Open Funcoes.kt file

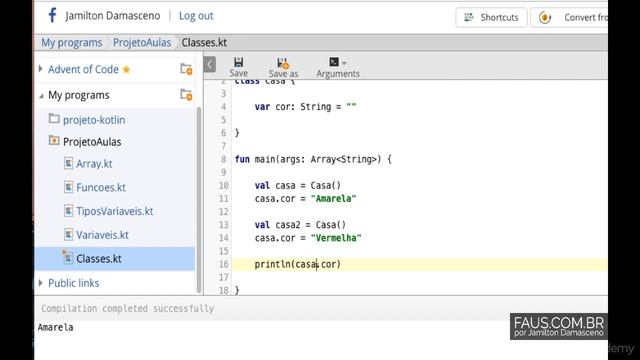101,187
